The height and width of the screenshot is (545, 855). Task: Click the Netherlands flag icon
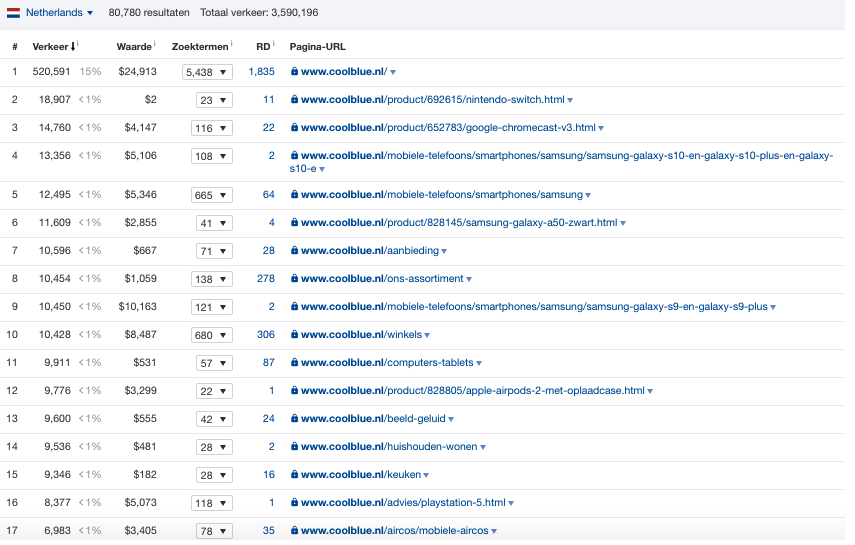(13, 13)
